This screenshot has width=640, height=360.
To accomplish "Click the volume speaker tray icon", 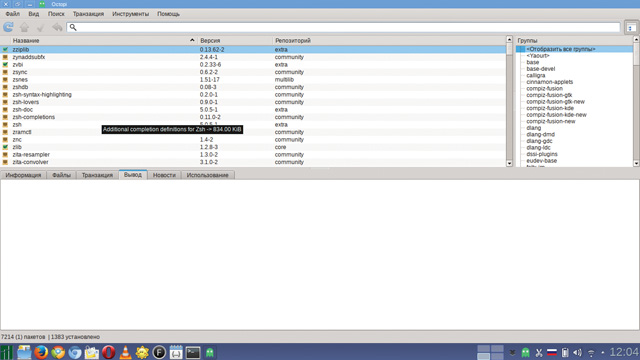I will point(577,352).
